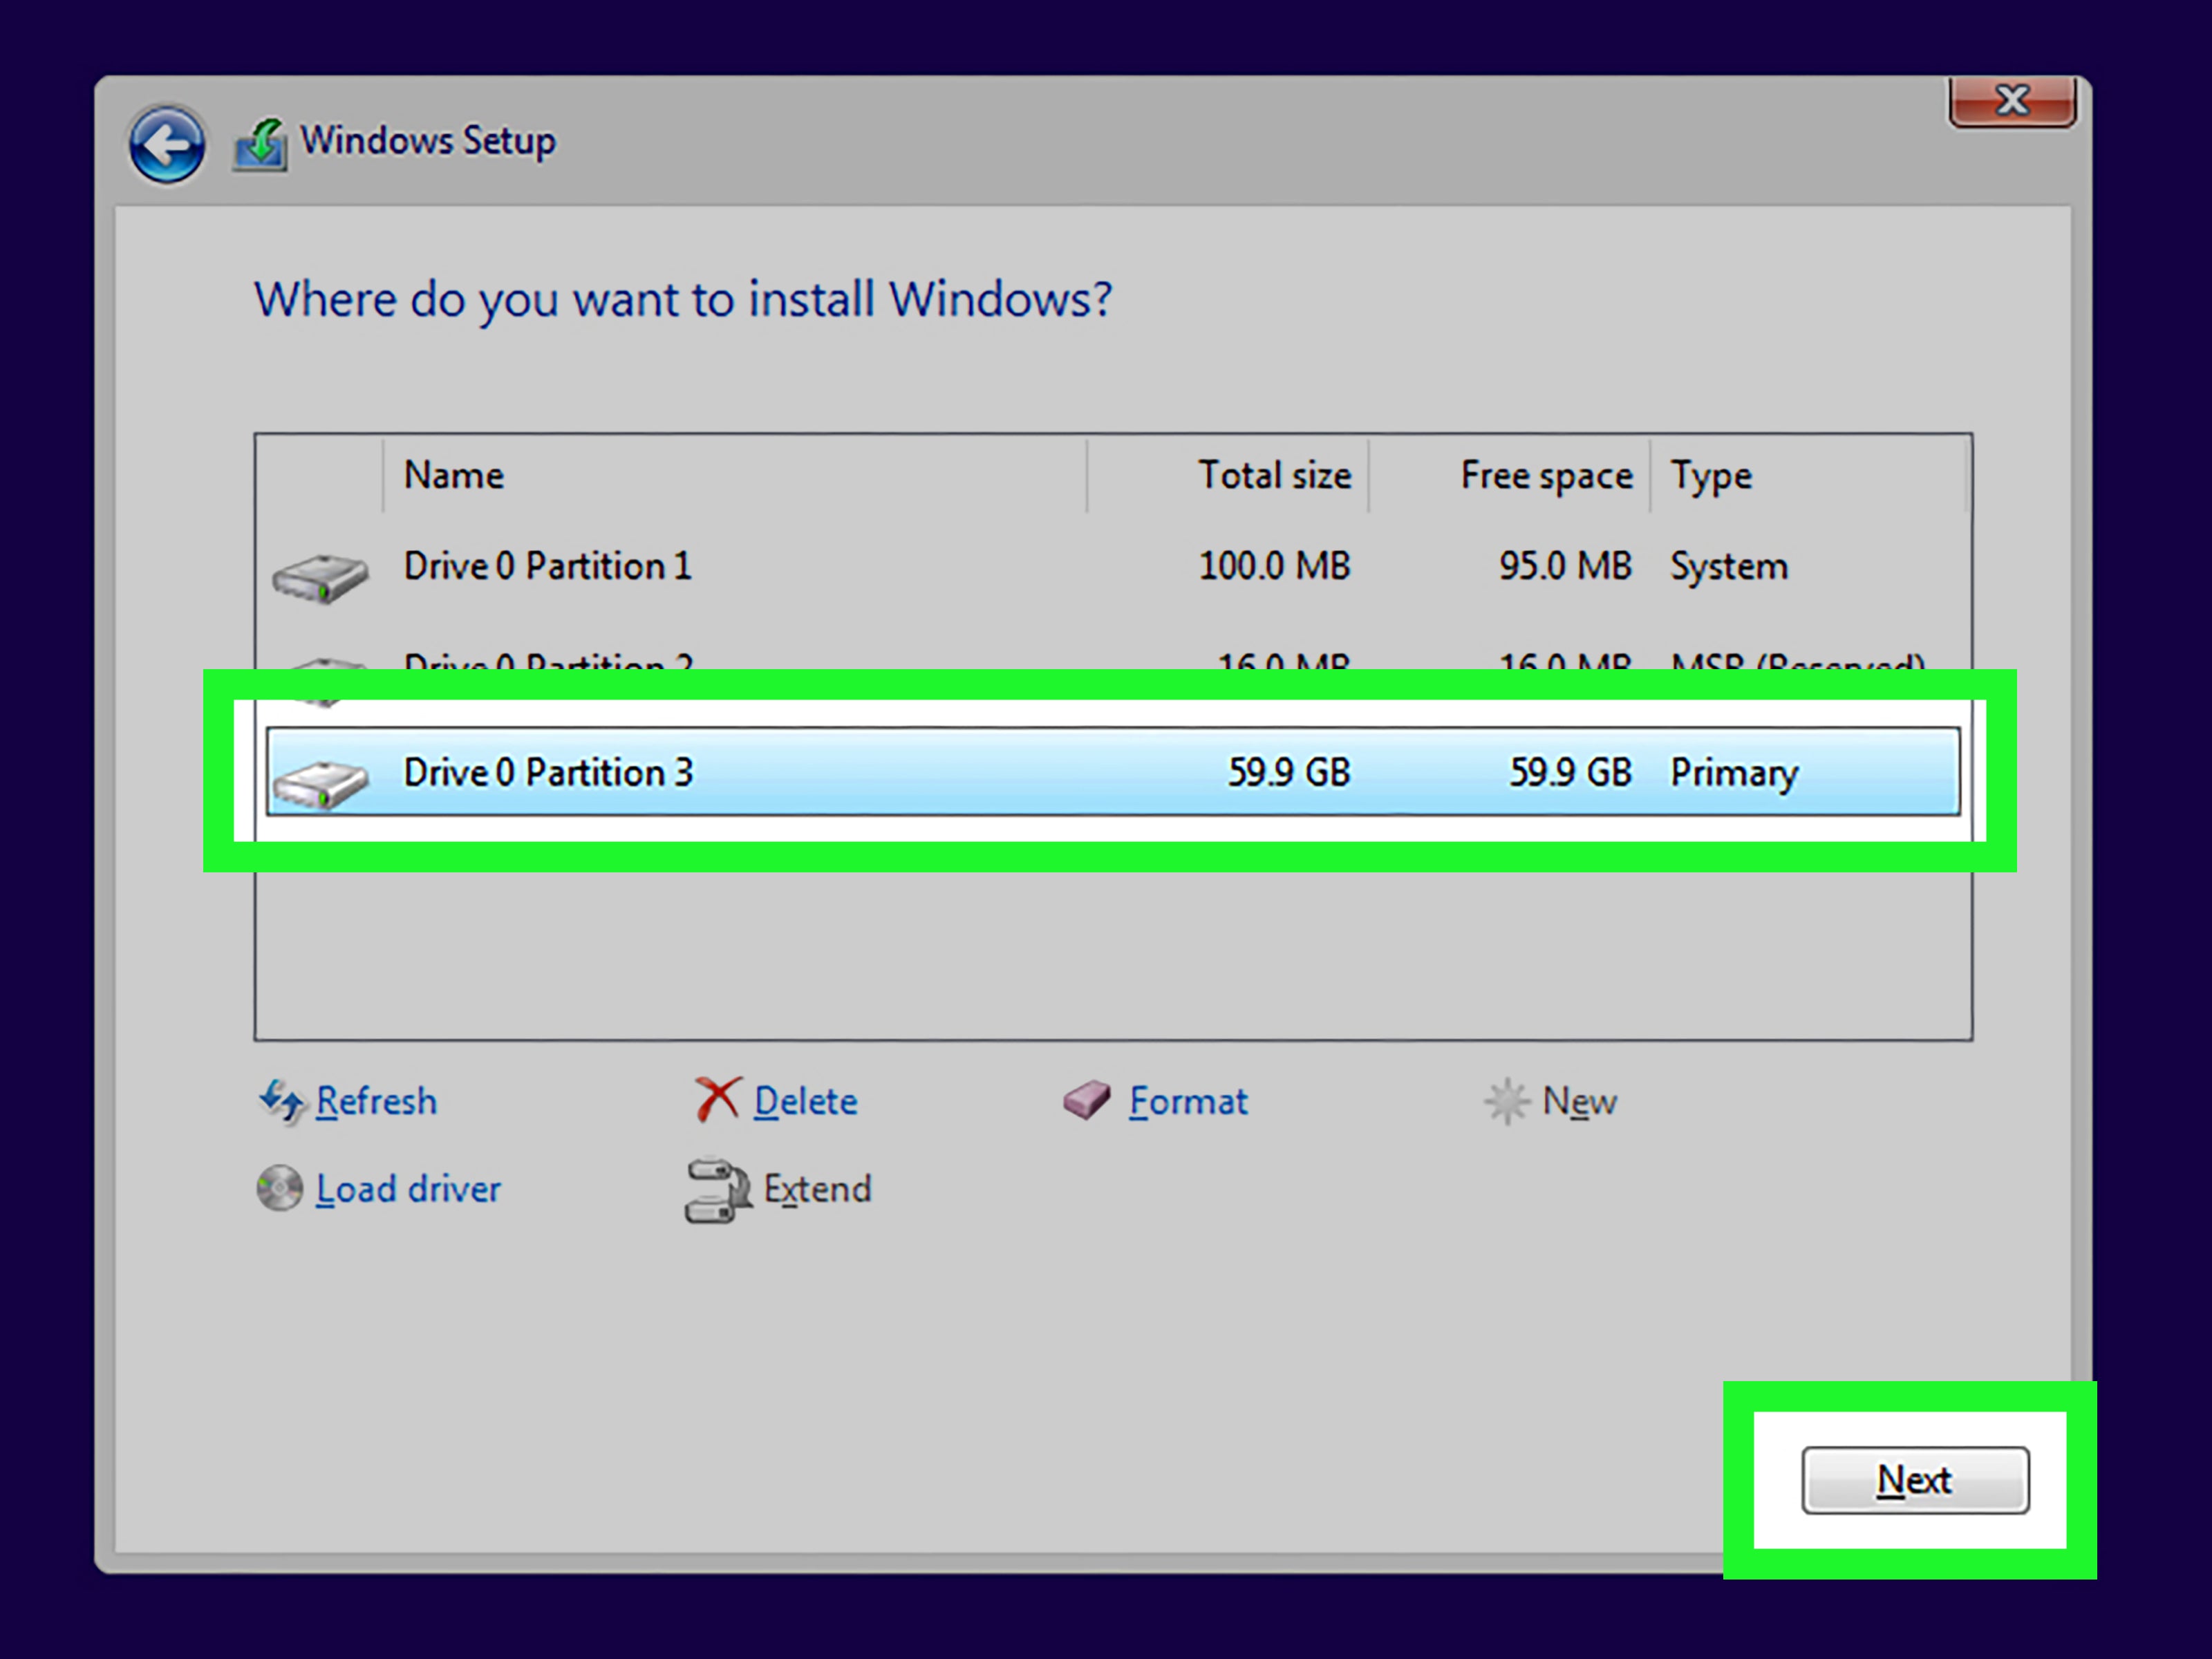Format the selected partition
Image resolution: width=2212 pixels, height=1659 pixels.
pos(1188,1102)
